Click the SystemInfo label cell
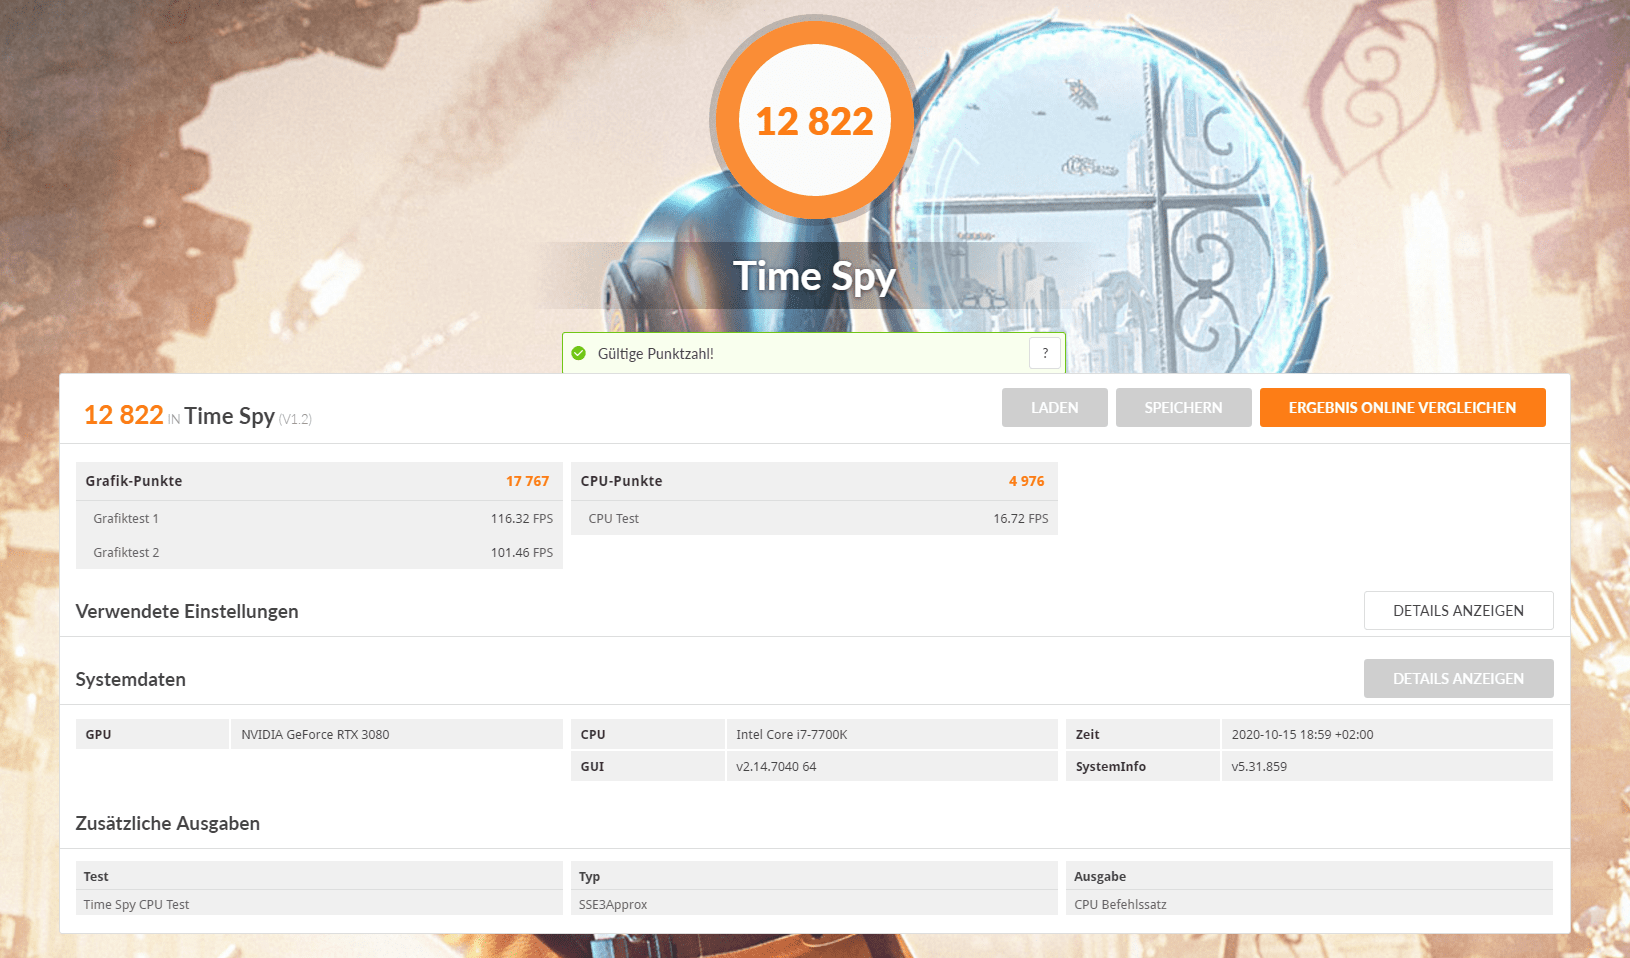 (x=1143, y=766)
